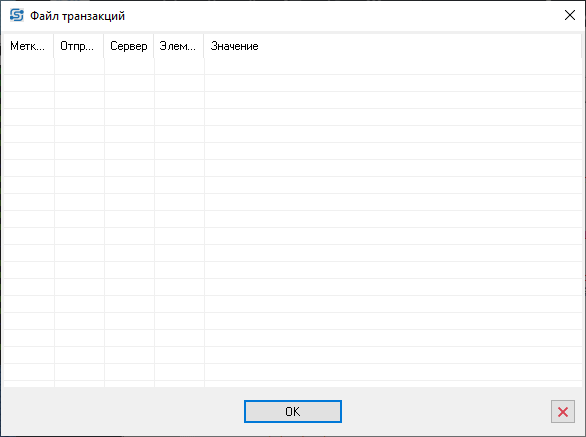Click the Сервер column header
The height and width of the screenshot is (437, 586).
tap(129, 46)
